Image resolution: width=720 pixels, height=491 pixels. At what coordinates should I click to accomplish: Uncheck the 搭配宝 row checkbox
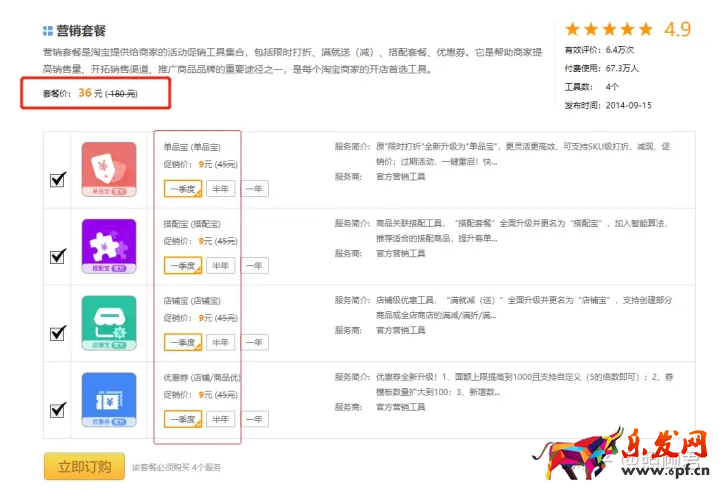[58, 256]
